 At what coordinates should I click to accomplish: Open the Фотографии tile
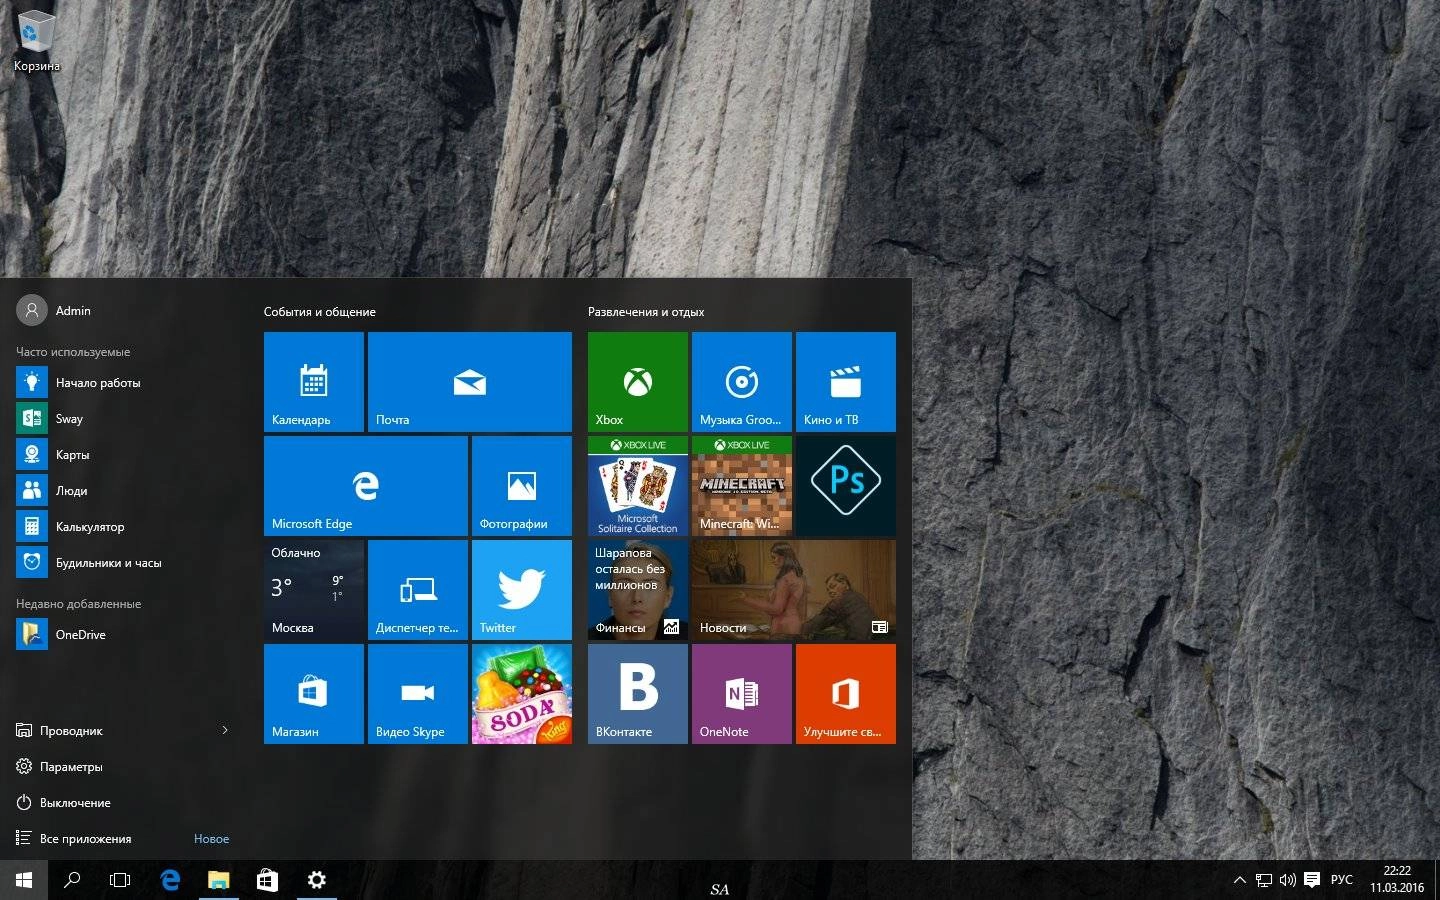click(522, 486)
